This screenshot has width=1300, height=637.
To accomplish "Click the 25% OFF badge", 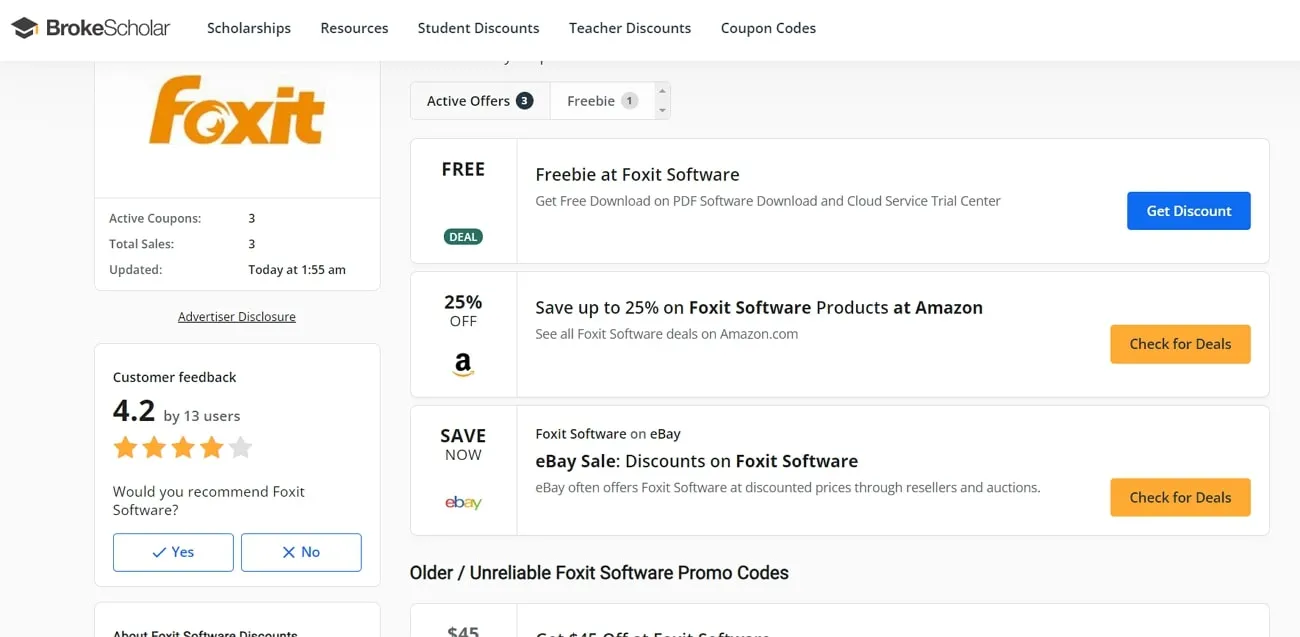I will (462, 311).
